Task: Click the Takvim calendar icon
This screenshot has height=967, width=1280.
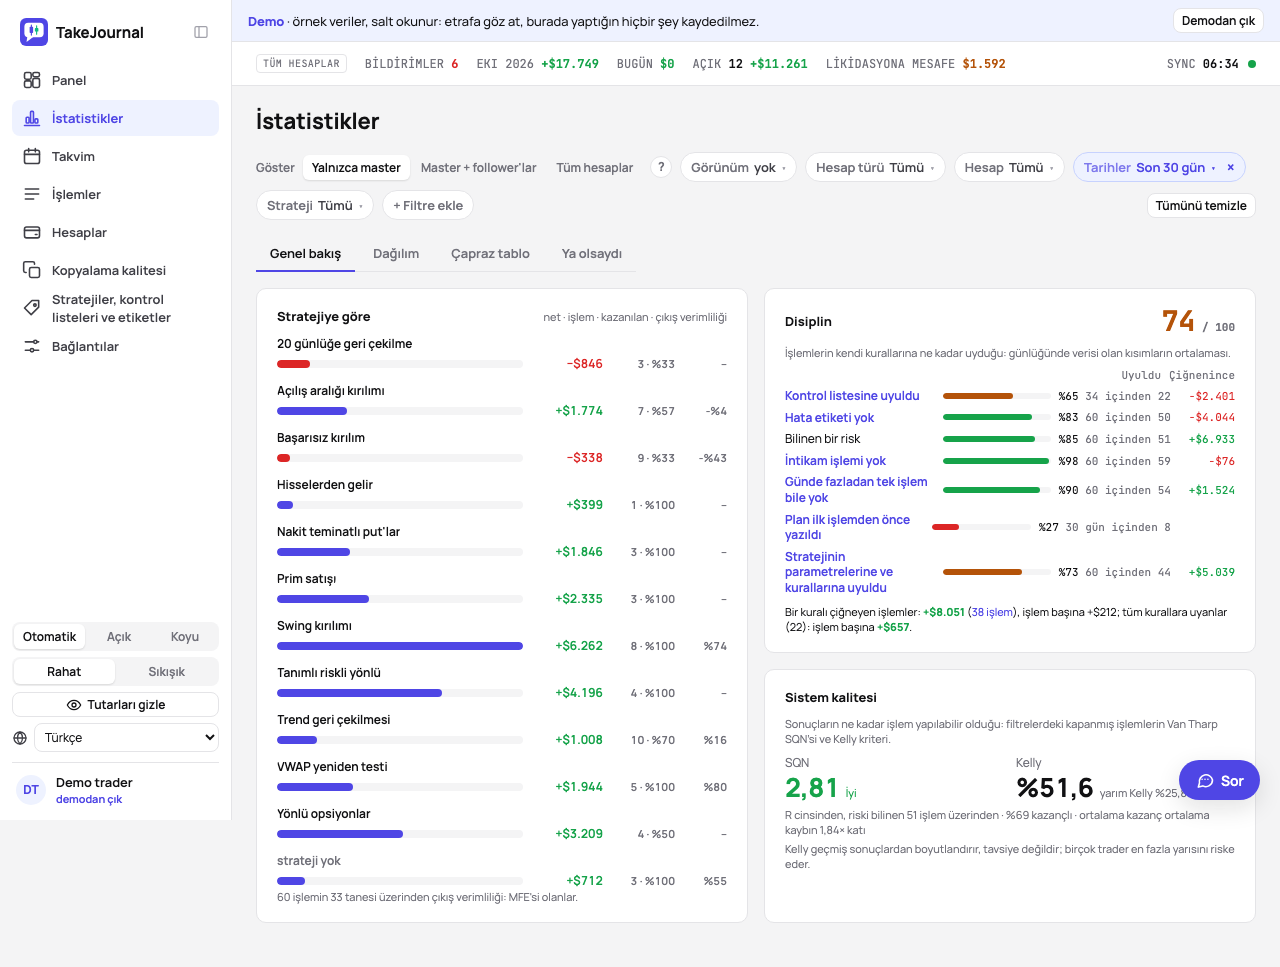Action: [x=32, y=156]
